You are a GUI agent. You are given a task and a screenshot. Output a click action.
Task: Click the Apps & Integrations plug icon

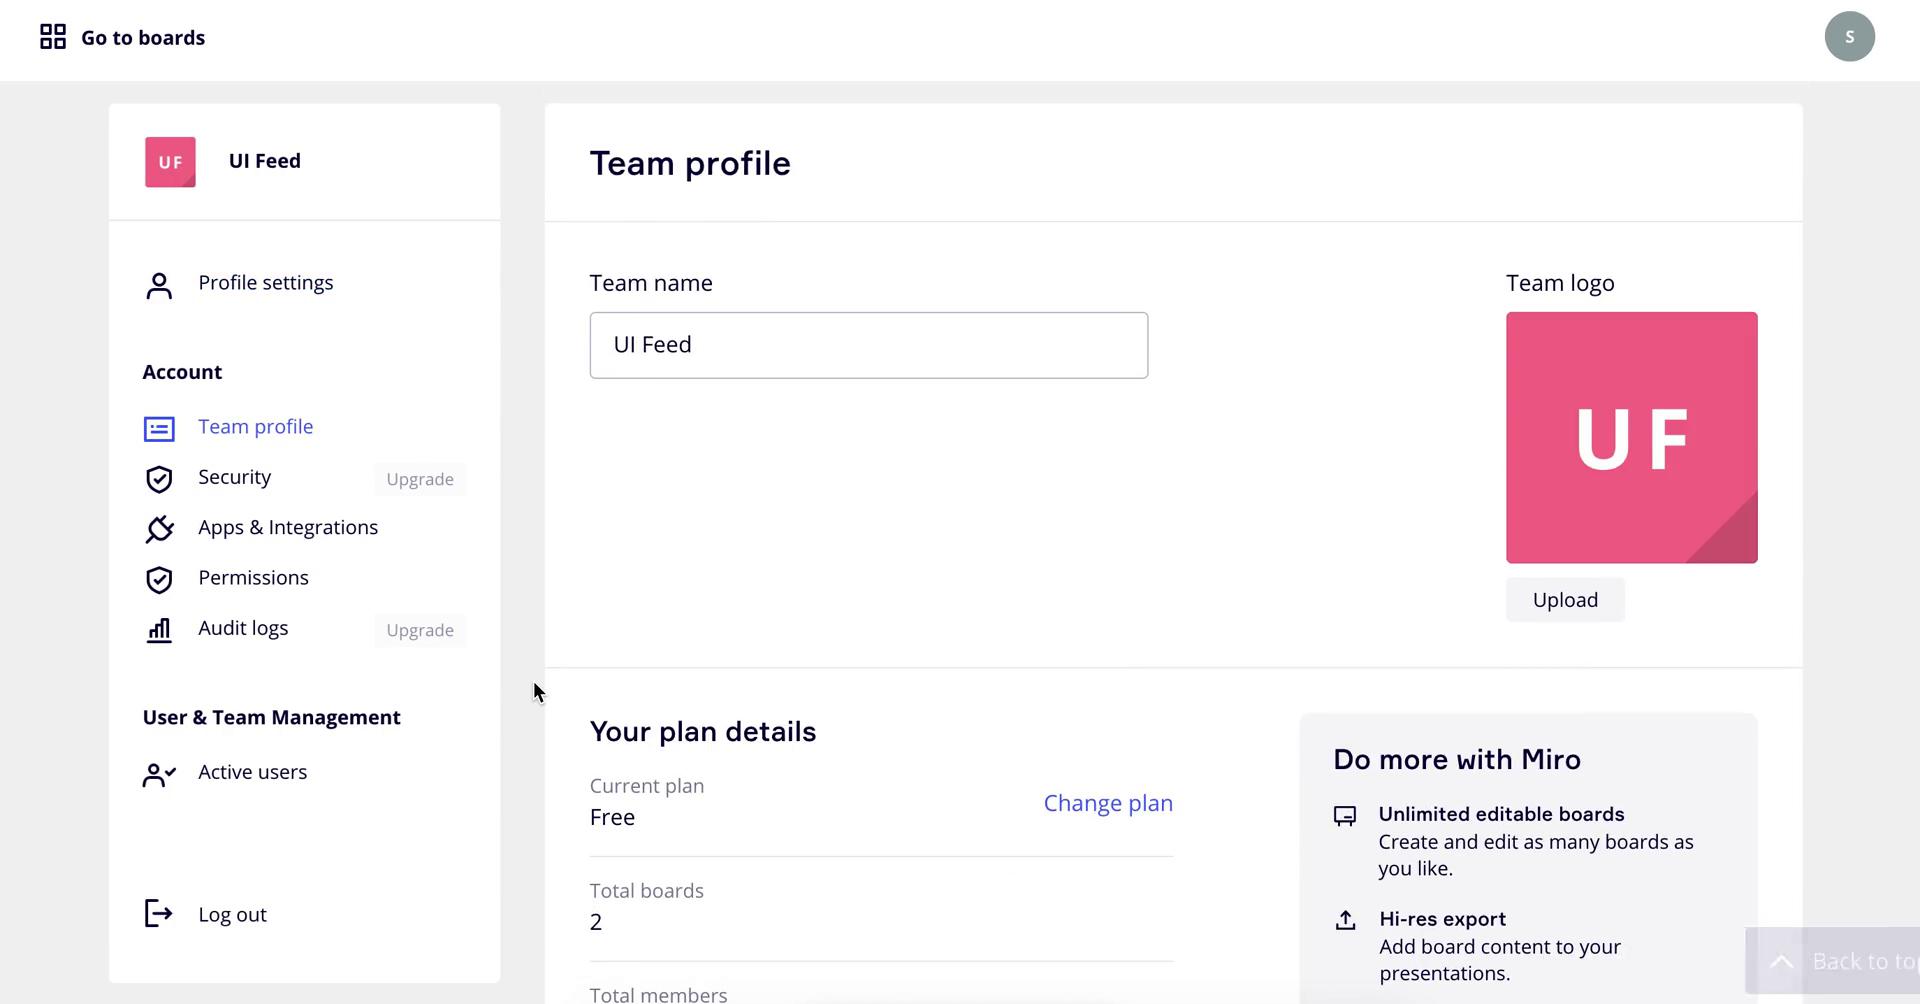click(x=159, y=529)
